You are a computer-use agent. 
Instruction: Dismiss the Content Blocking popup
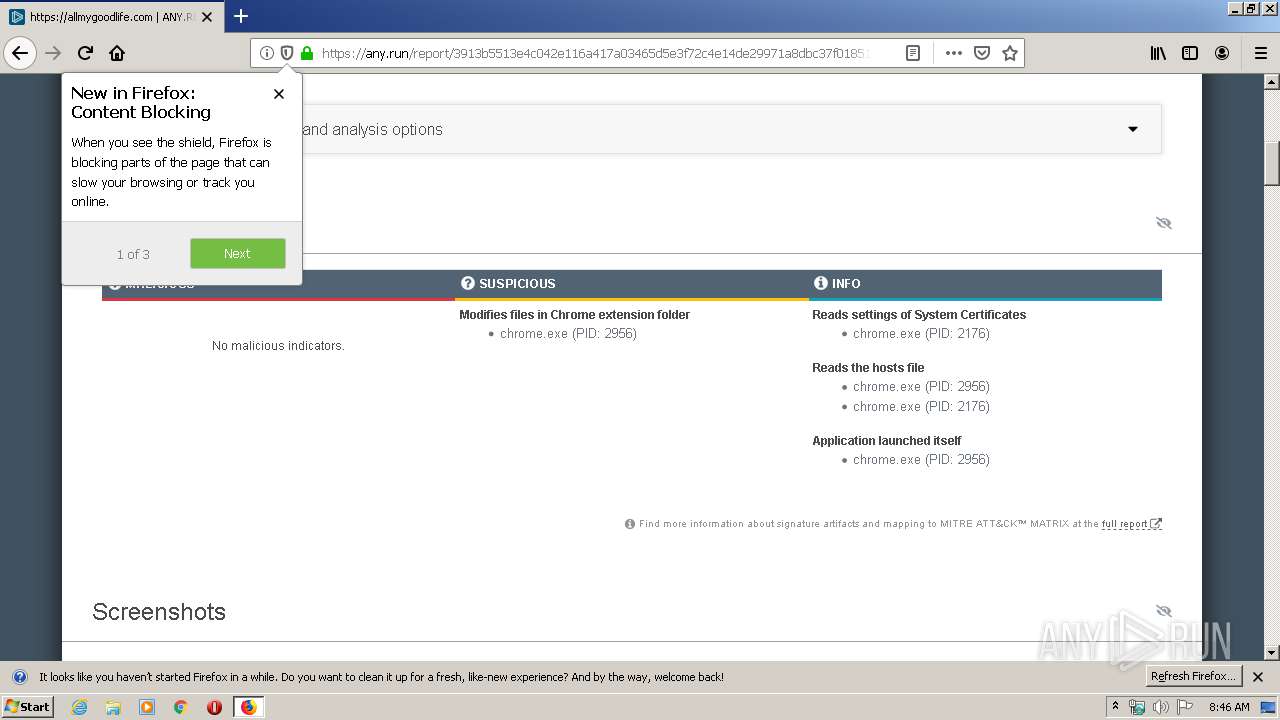click(279, 94)
